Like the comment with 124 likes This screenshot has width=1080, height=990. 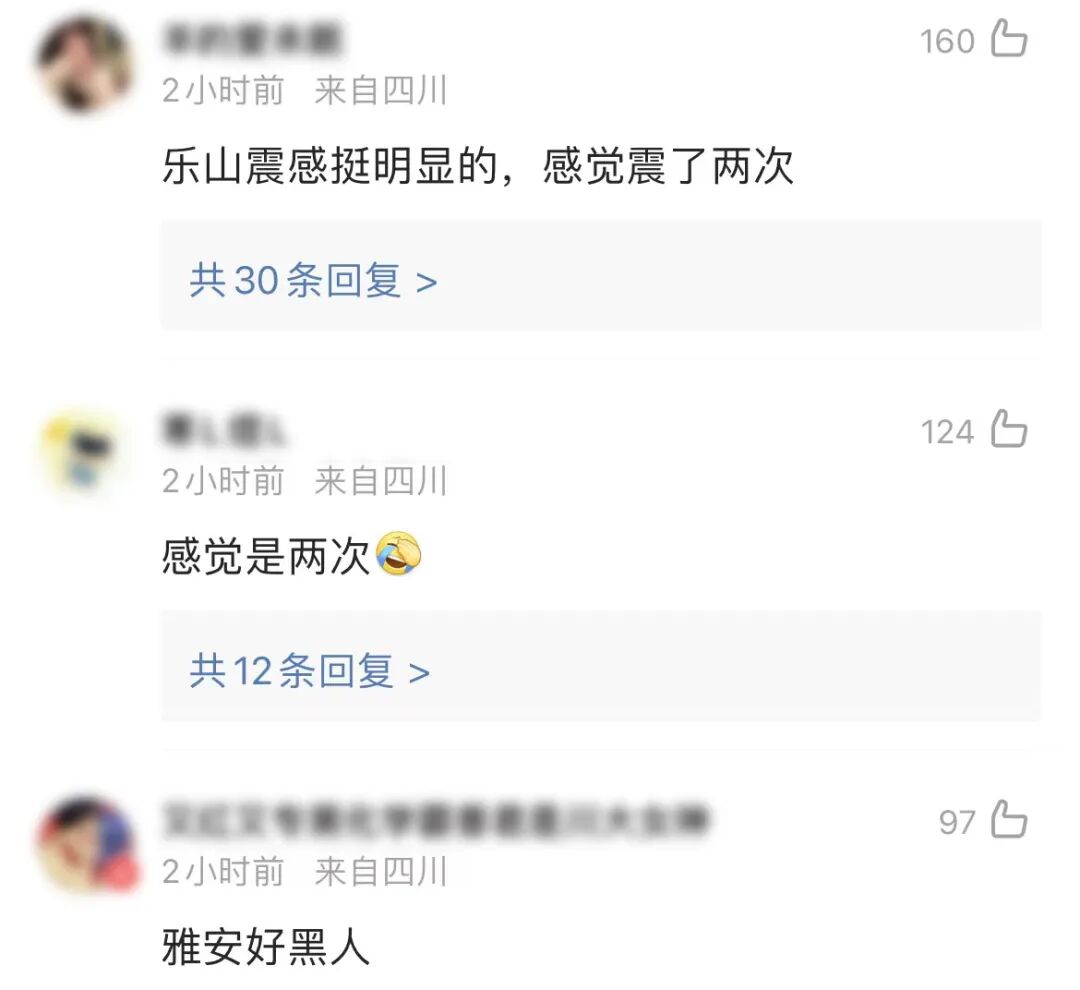pyautogui.click(x=1009, y=429)
